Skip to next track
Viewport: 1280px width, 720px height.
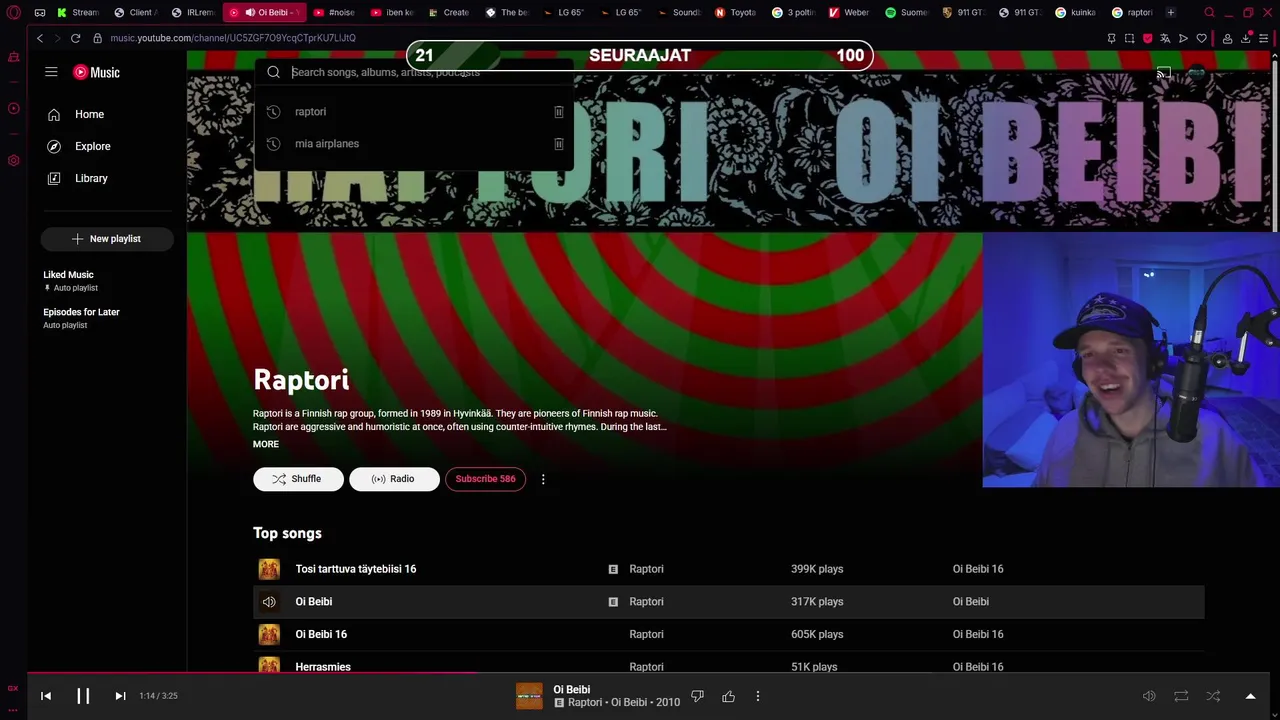point(120,696)
